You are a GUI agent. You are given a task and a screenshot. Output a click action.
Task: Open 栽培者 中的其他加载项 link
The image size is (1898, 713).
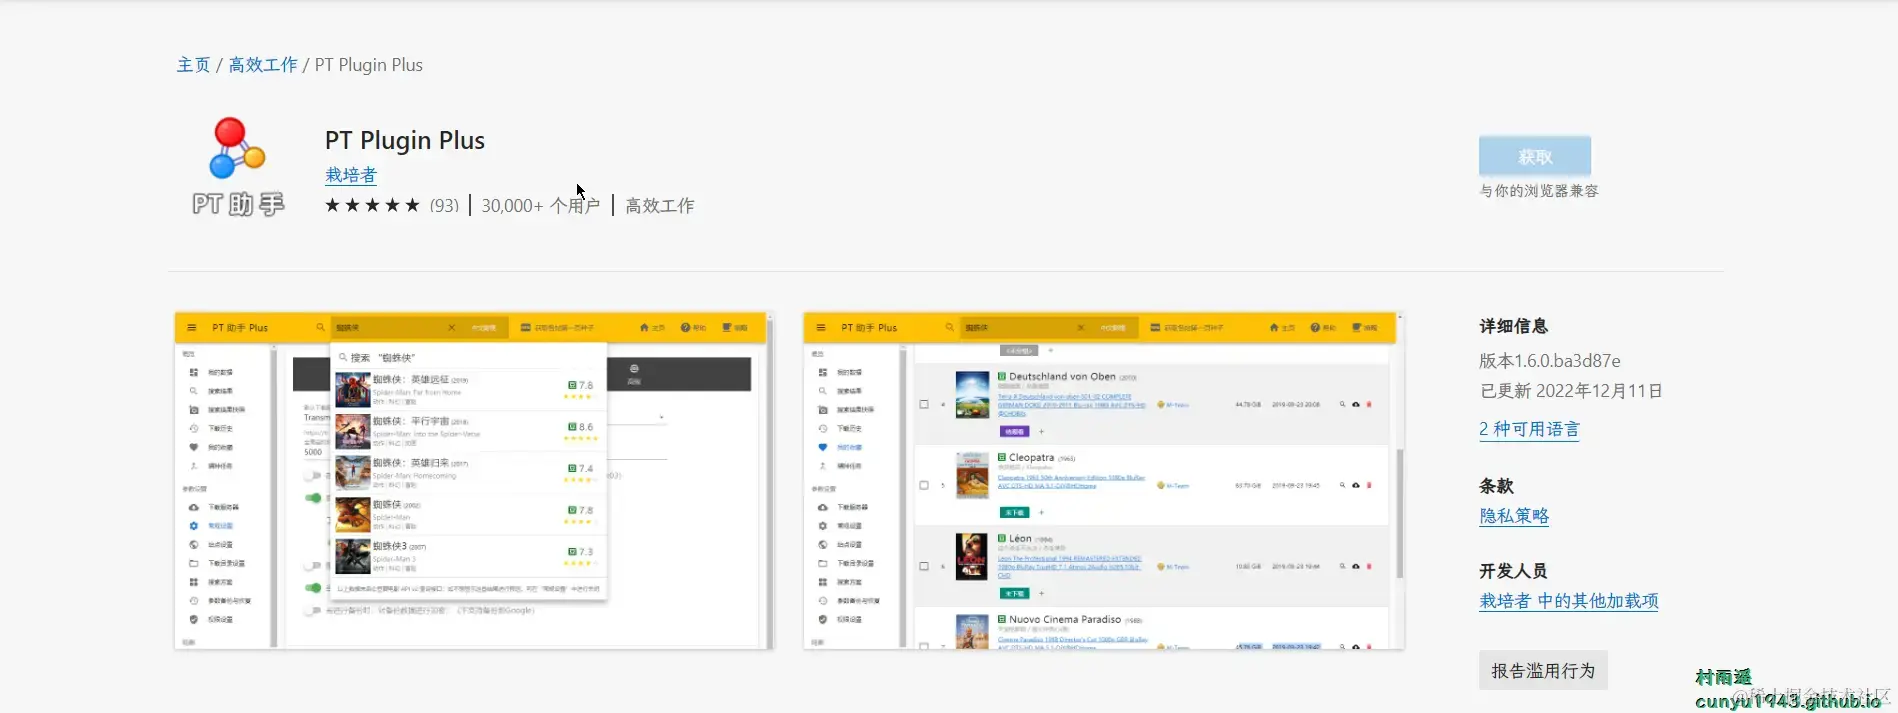coord(1569,601)
